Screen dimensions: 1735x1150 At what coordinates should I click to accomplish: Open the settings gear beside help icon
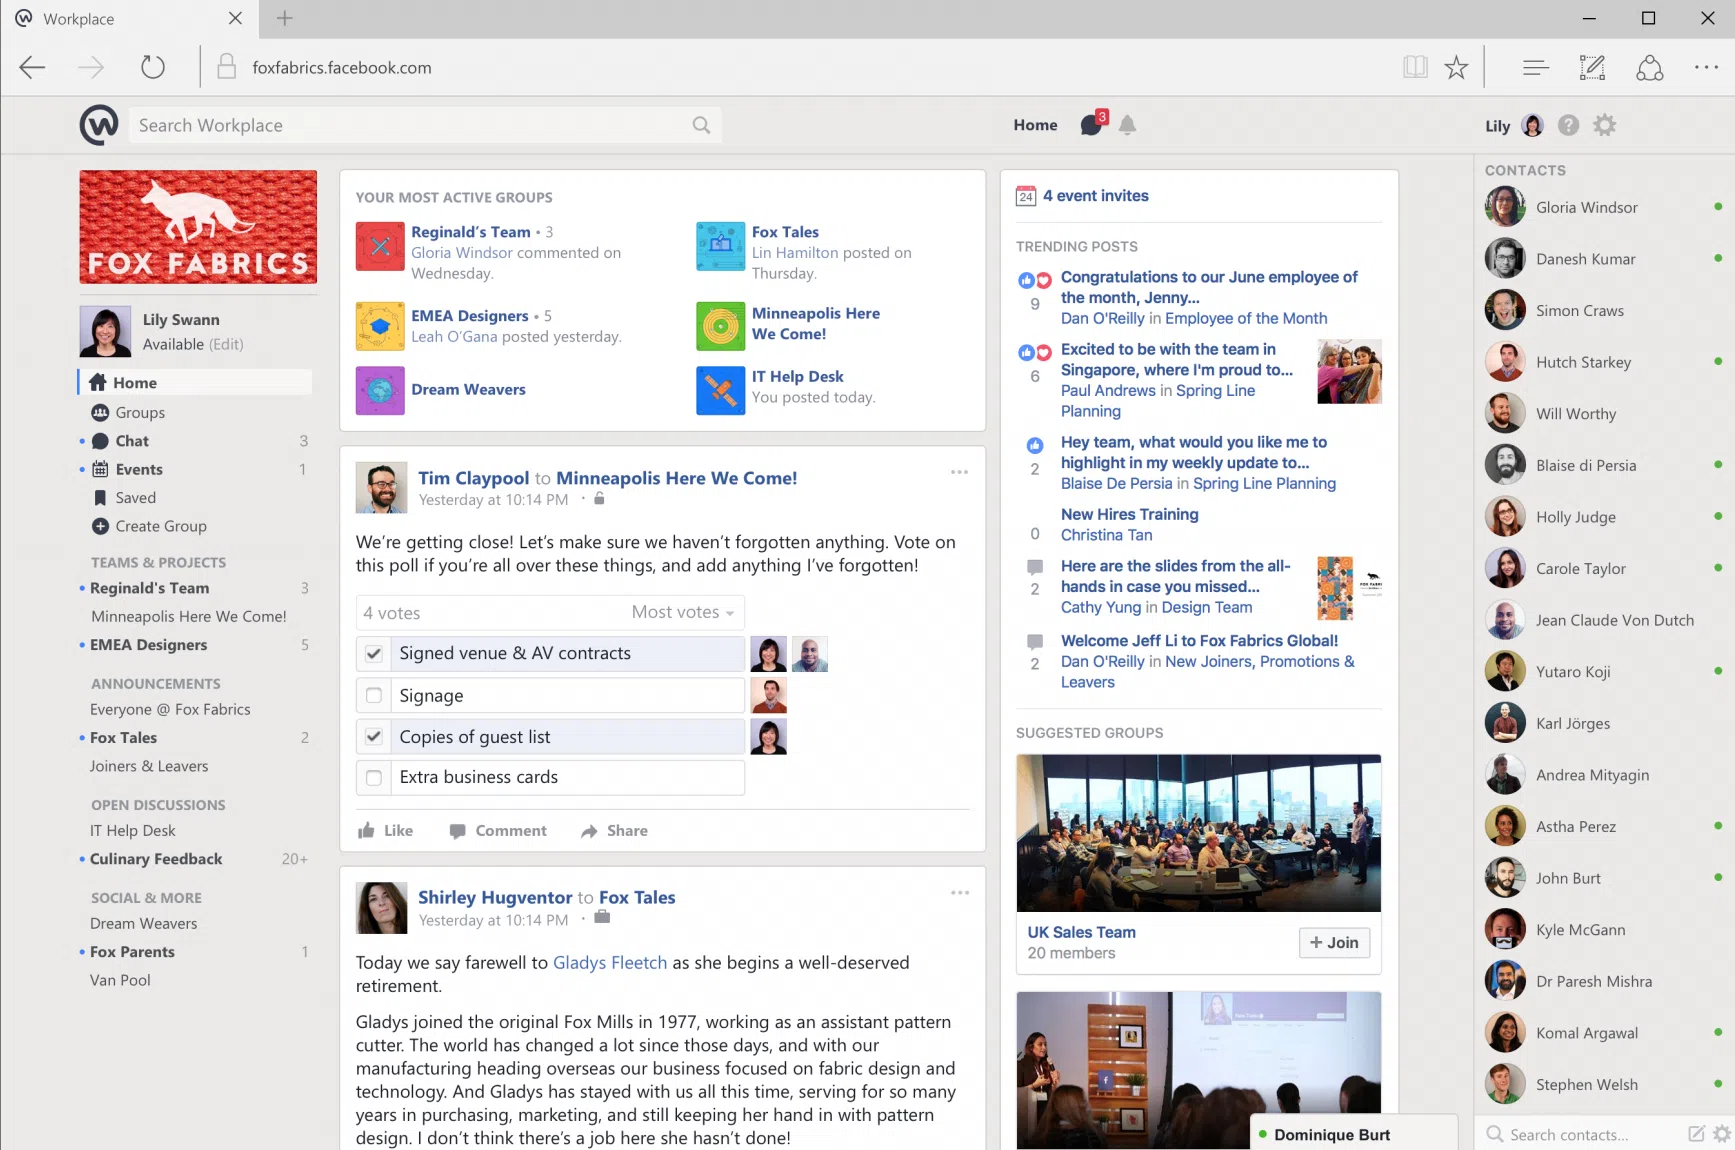(1604, 125)
